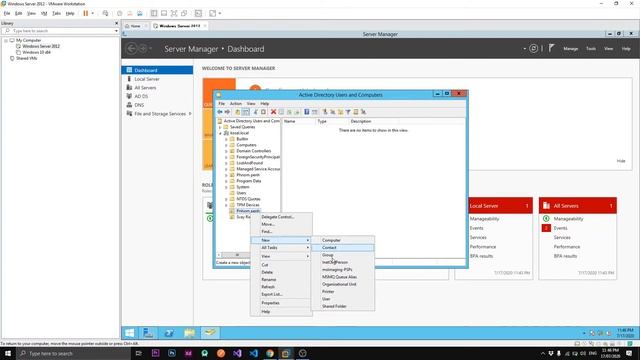Click Server Manager refresh icon
Screen dimensions: 640x360
(x=533, y=49)
